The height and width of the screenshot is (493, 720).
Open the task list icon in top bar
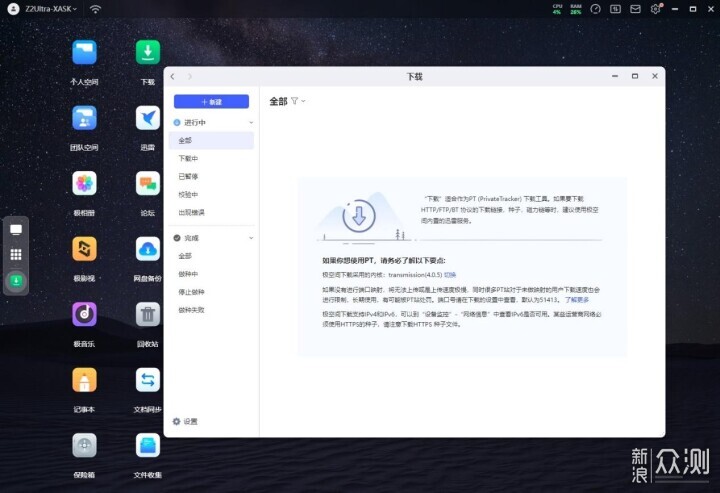coord(615,9)
